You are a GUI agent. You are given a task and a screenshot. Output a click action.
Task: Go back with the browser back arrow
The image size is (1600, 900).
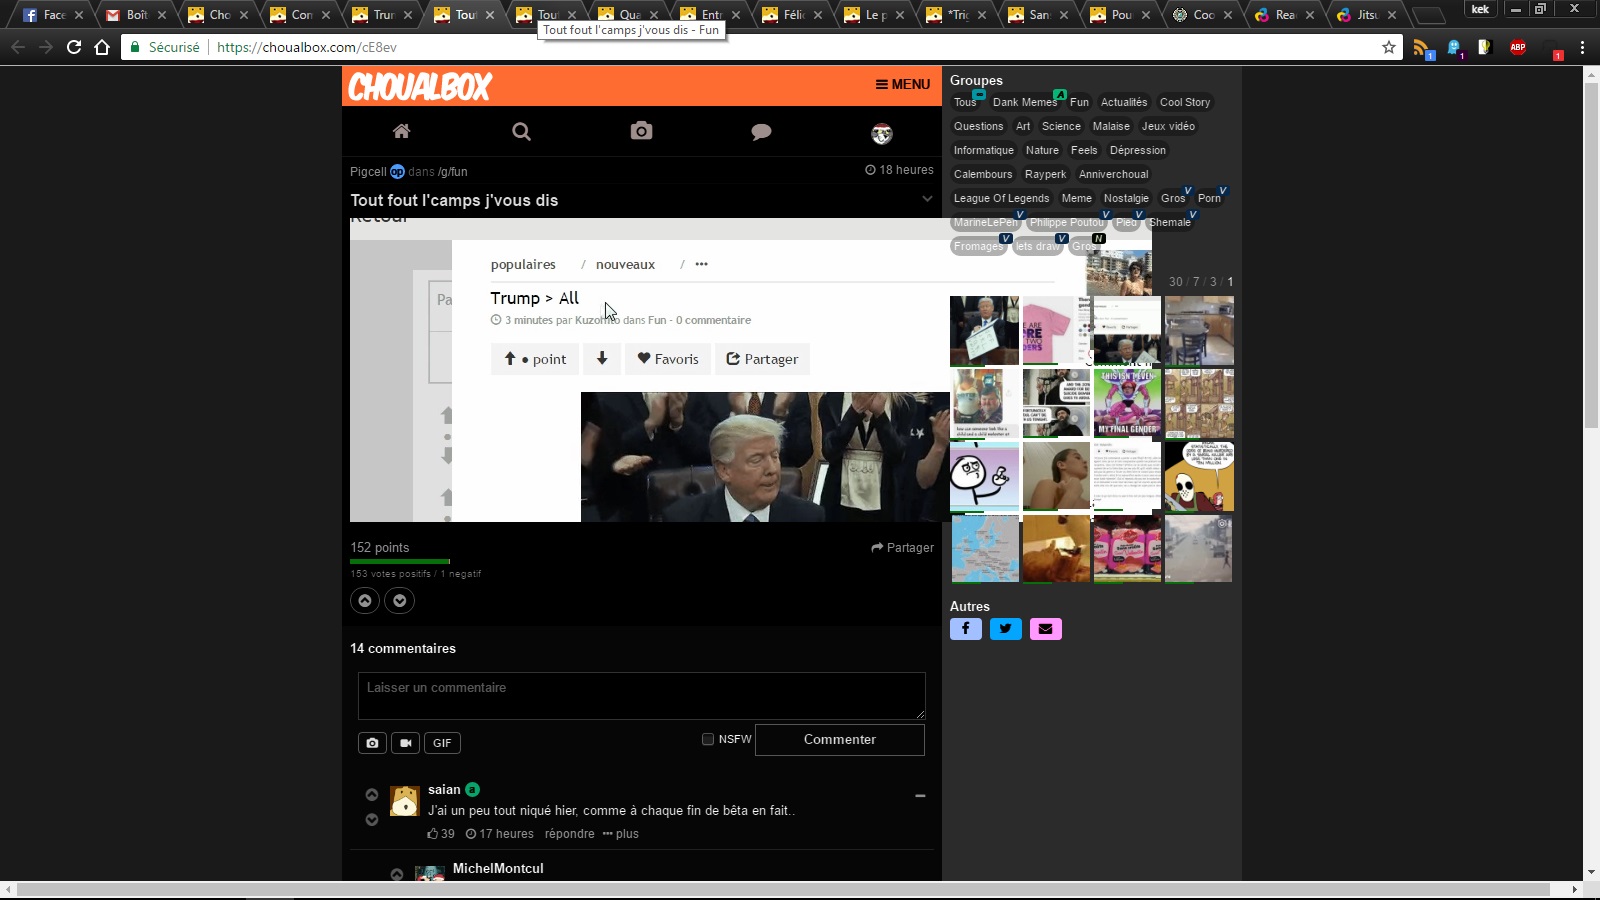click(18, 47)
